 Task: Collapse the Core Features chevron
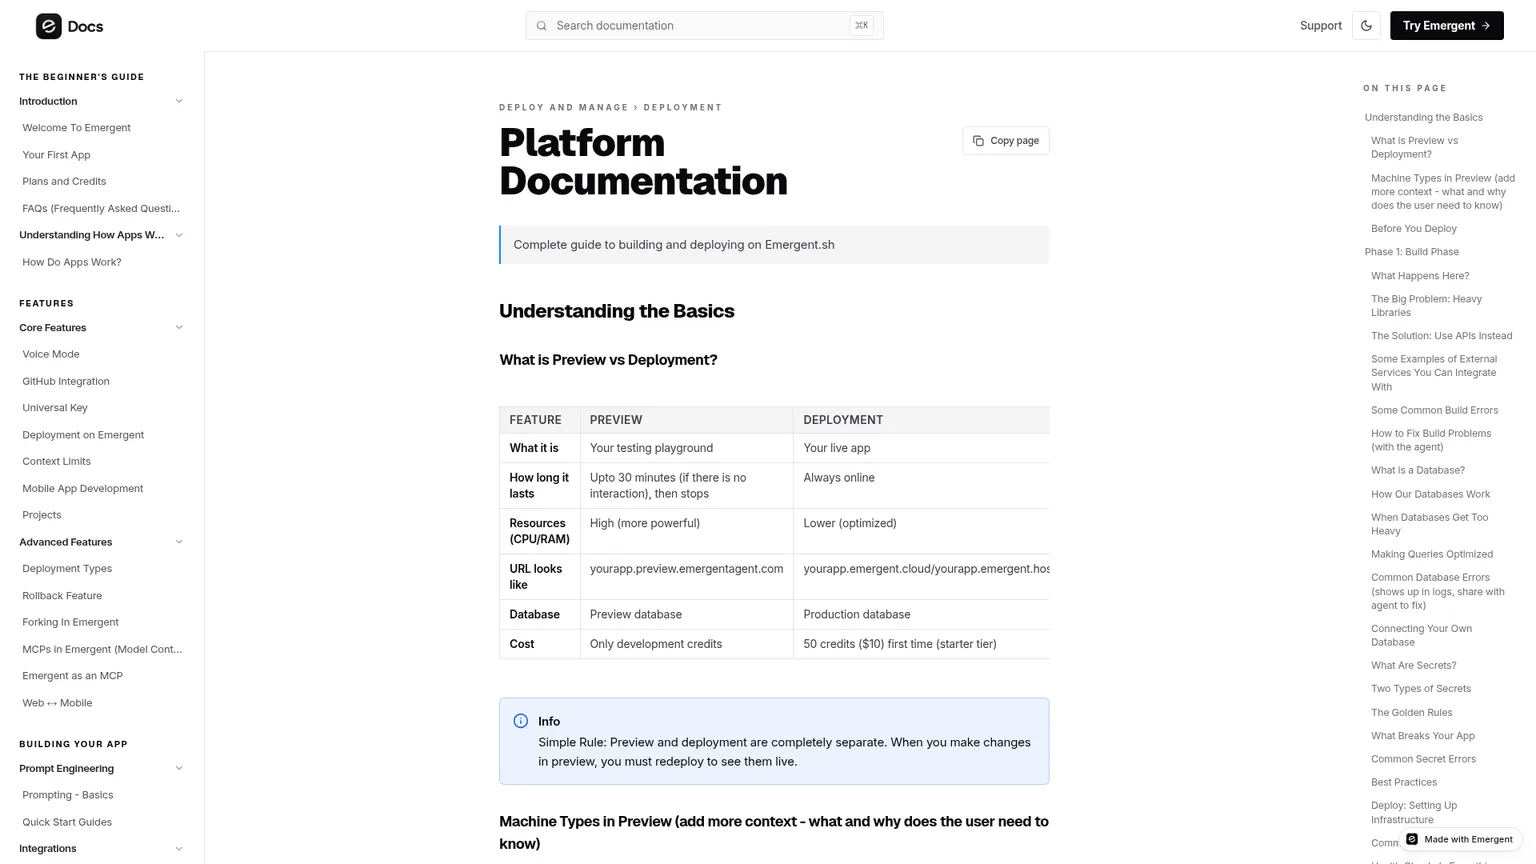pyautogui.click(x=179, y=328)
